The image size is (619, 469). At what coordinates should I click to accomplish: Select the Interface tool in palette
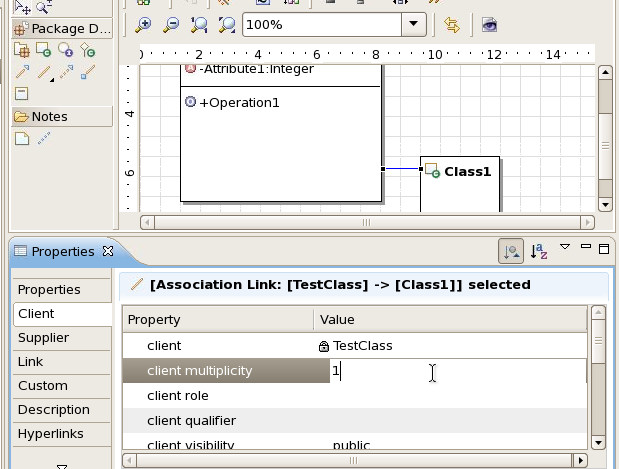65,49
